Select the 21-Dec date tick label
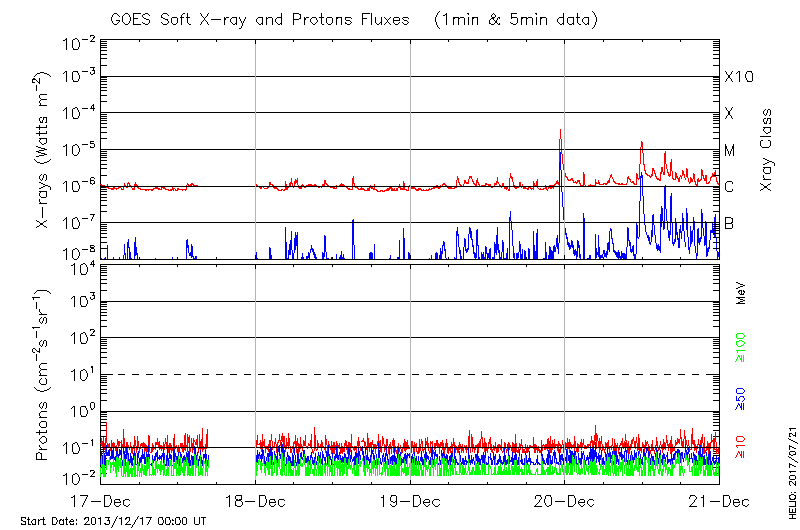The width and height of the screenshot is (800, 530). pyautogui.click(x=718, y=500)
